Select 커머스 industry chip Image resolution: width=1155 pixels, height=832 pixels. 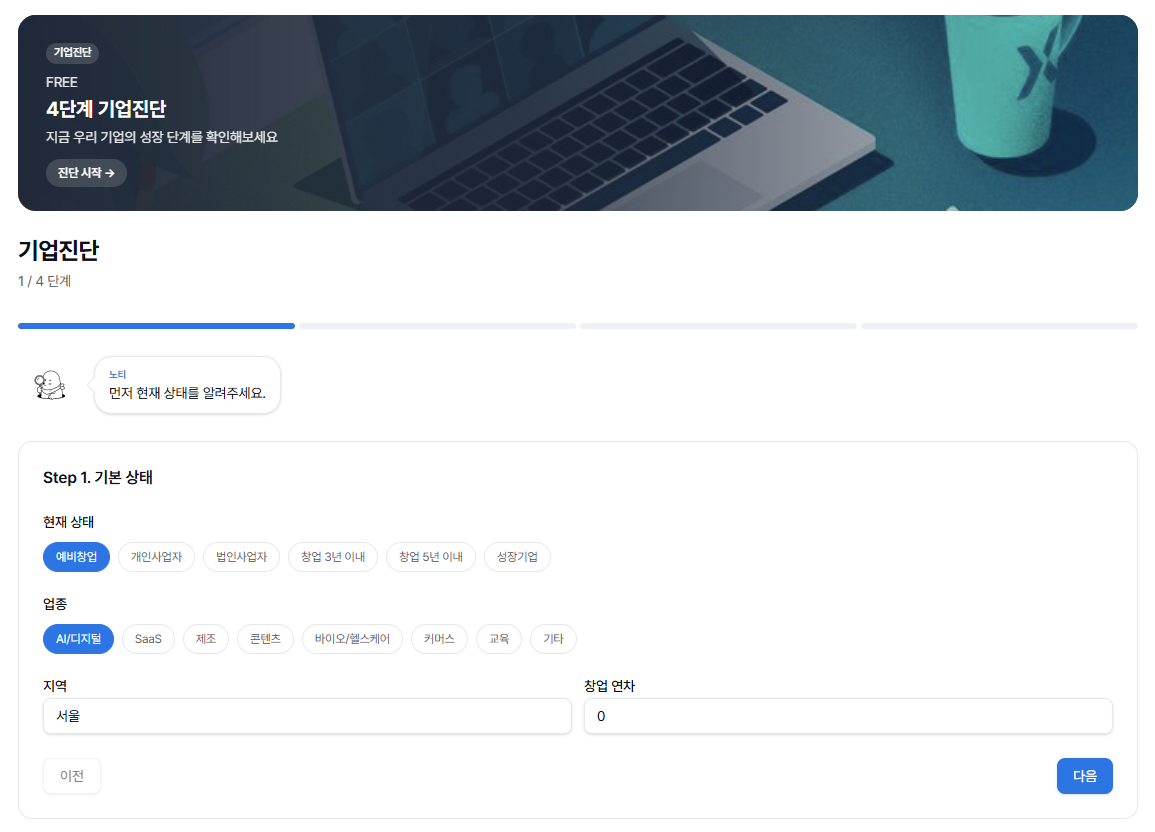pos(439,638)
